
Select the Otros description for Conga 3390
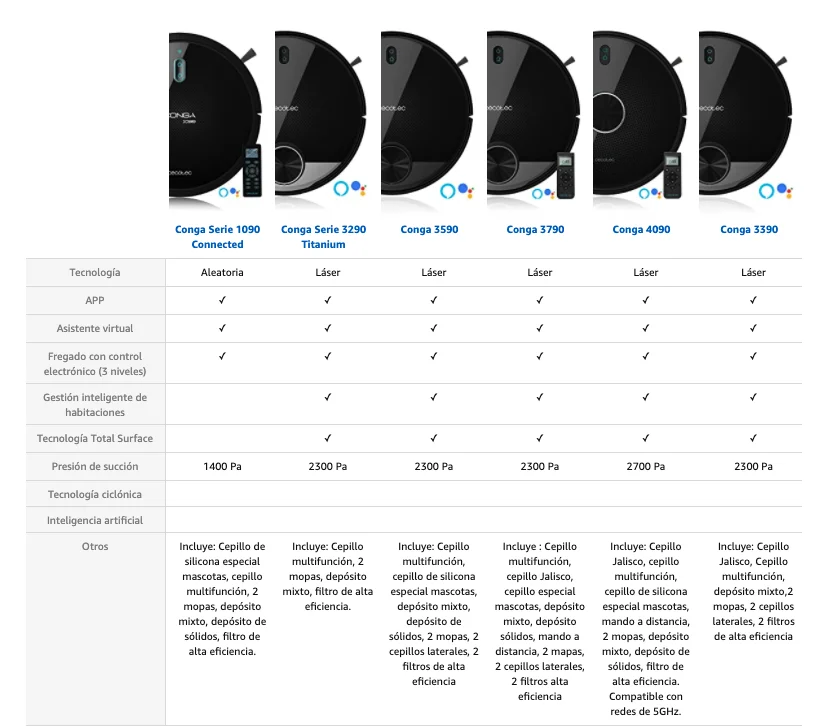753,591
